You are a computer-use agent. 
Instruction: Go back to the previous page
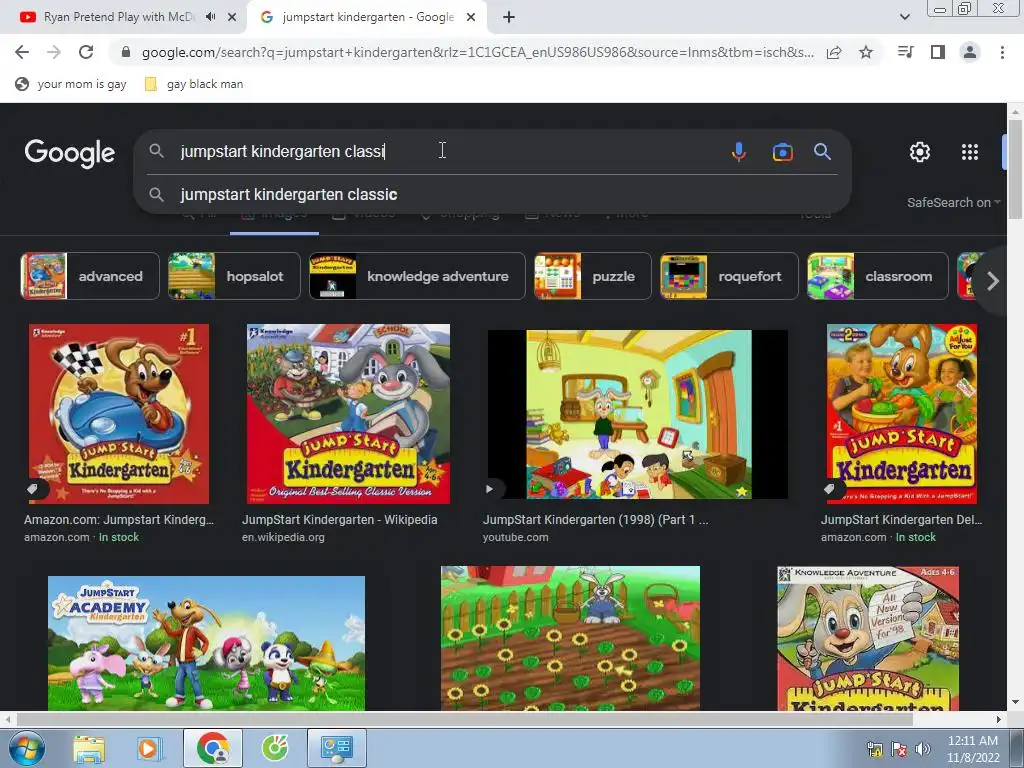(22, 52)
